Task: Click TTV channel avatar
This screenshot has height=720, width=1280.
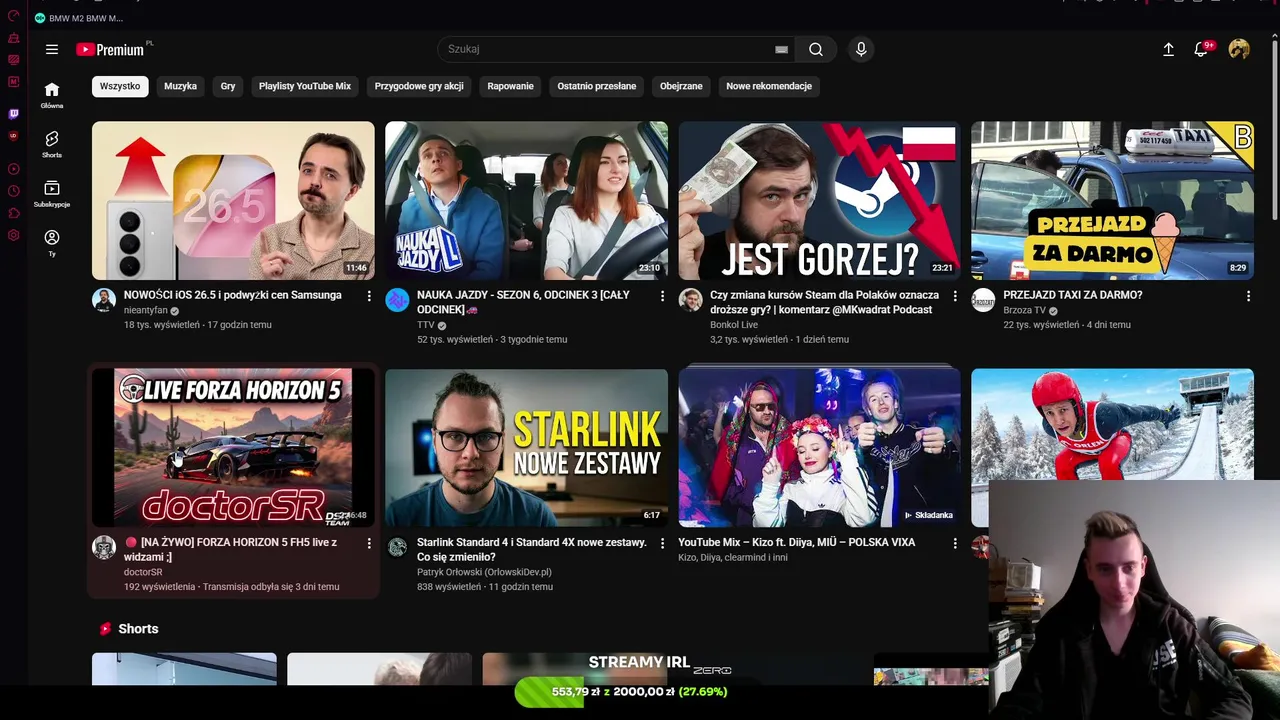Action: 397,300
